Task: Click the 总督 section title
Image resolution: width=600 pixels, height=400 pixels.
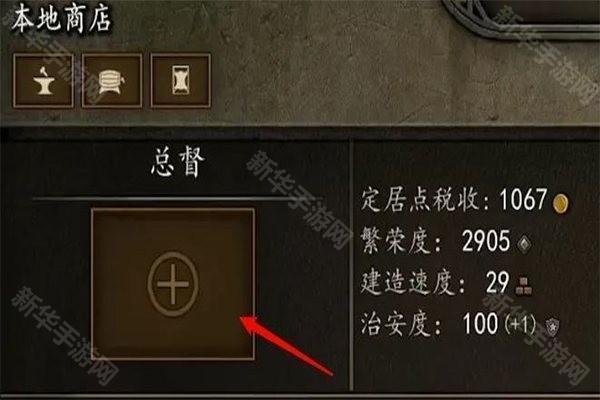Action: coord(178,163)
